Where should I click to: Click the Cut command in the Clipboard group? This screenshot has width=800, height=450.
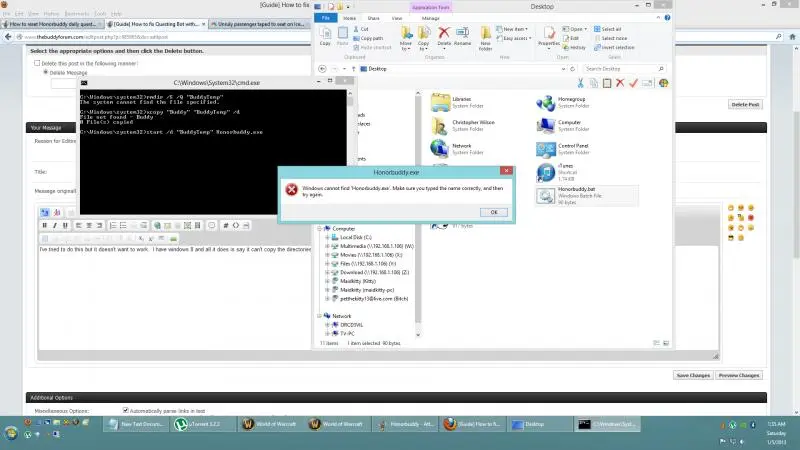pos(361,29)
